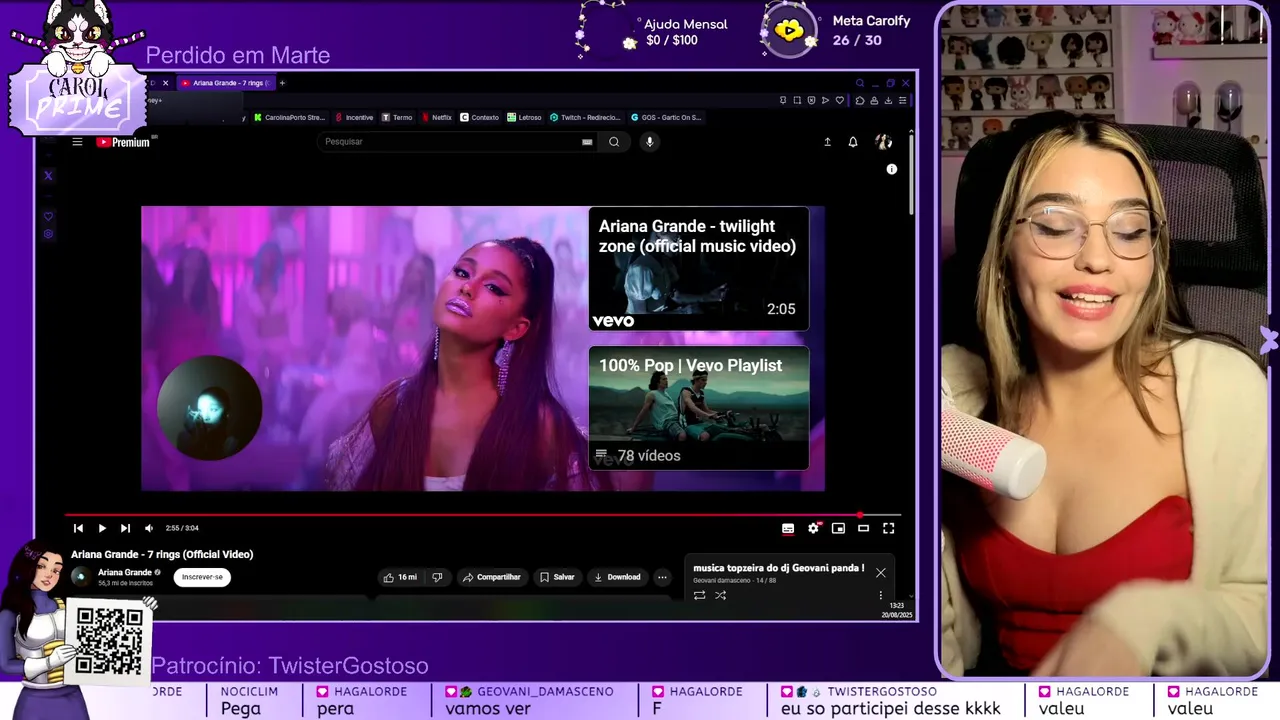Screen dimensions: 1280x720
Task: Dislike the video
Action: 437,577
